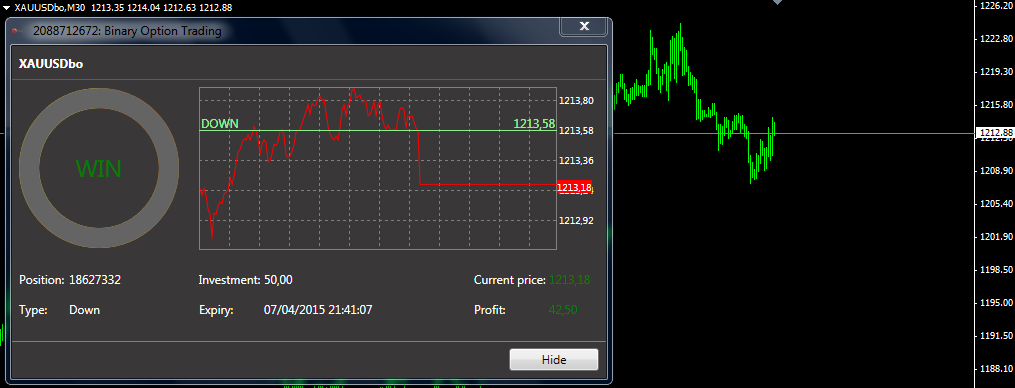Viewport: 1015px width, 388px height.
Task: Click the WIN status circle
Action: pos(99,168)
